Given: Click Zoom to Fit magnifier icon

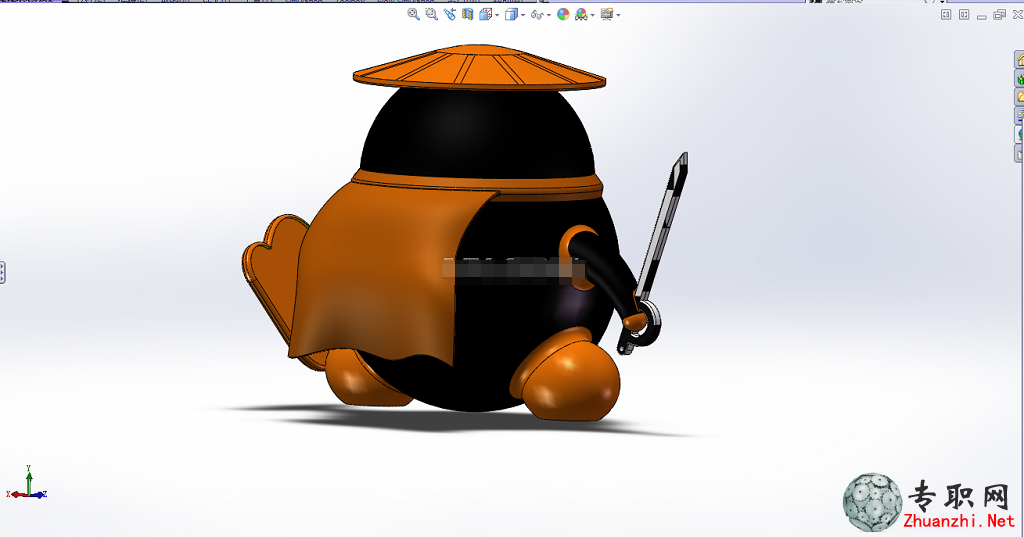Looking at the screenshot, I should point(413,14).
